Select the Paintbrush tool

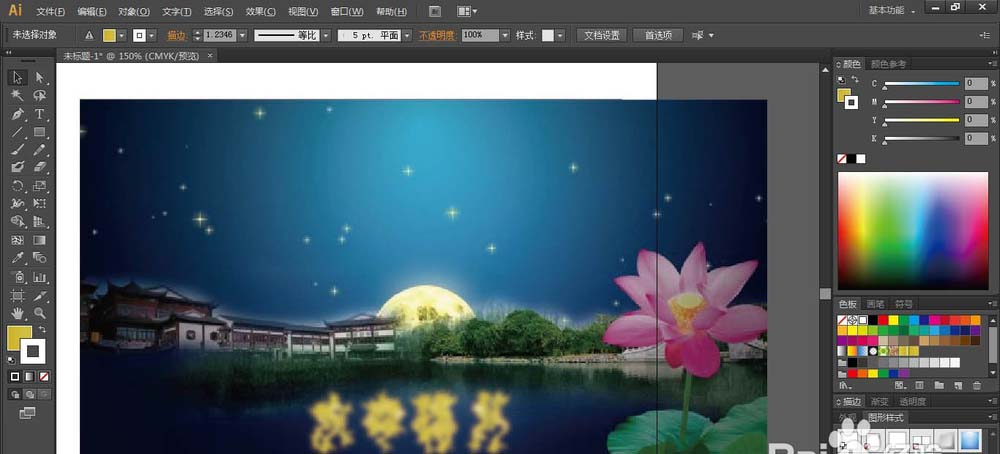click(17, 150)
